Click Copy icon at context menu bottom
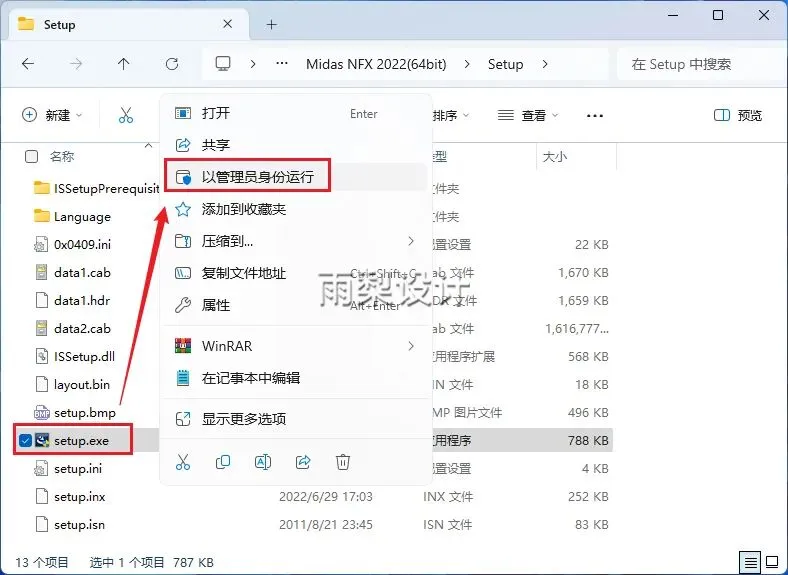788x575 pixels. point(223,461)
